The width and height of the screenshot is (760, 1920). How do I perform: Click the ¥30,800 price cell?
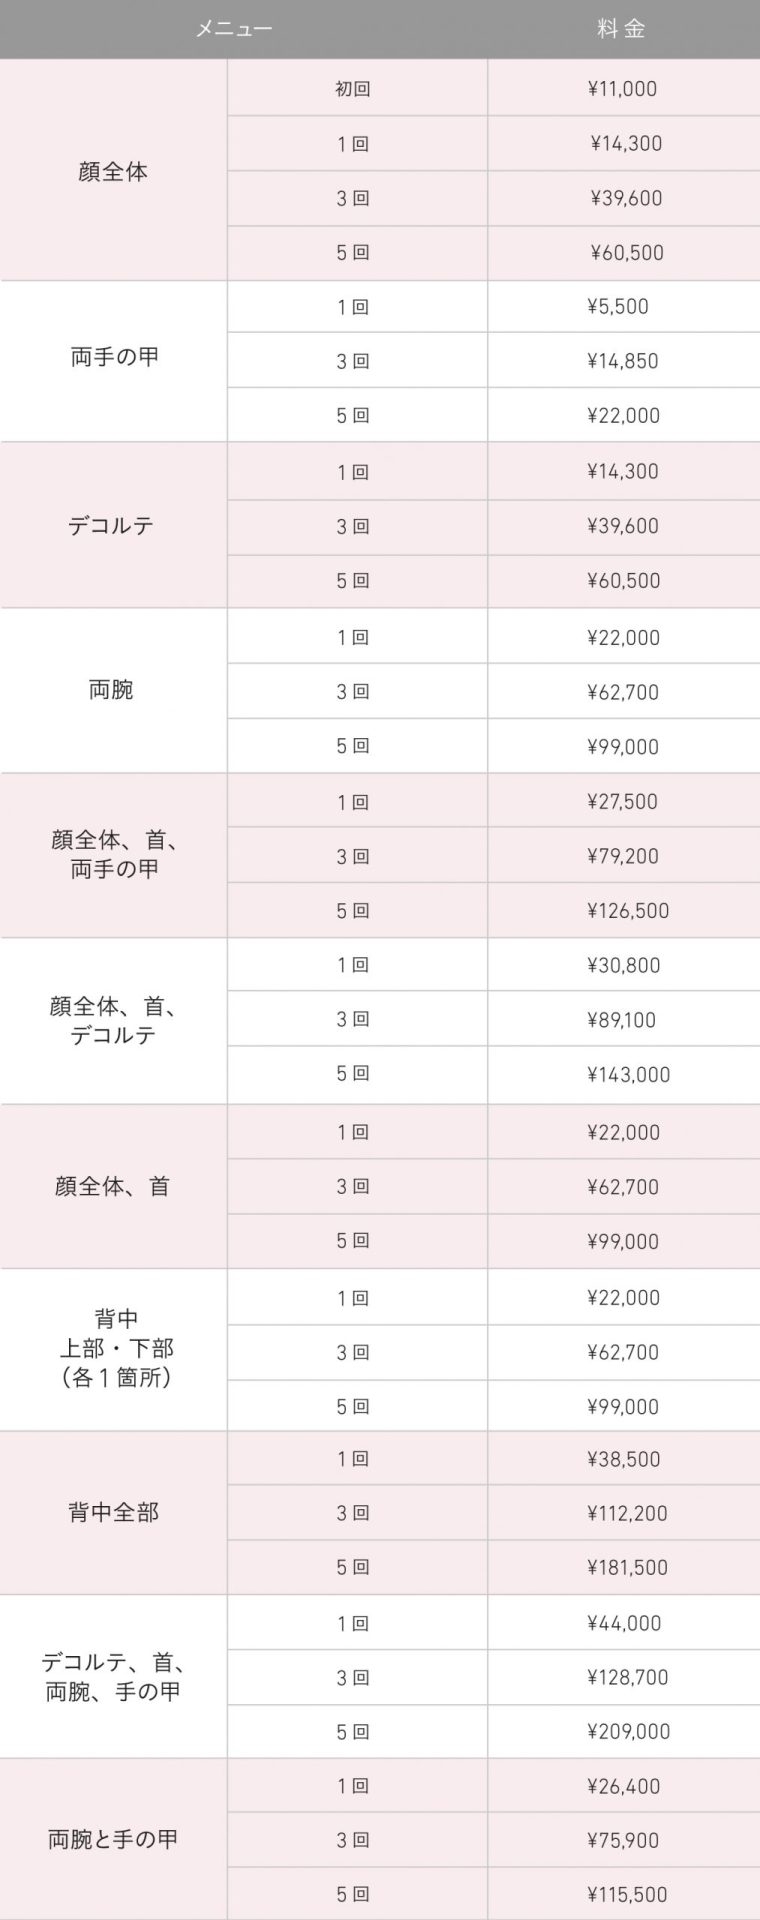point(622,966)
